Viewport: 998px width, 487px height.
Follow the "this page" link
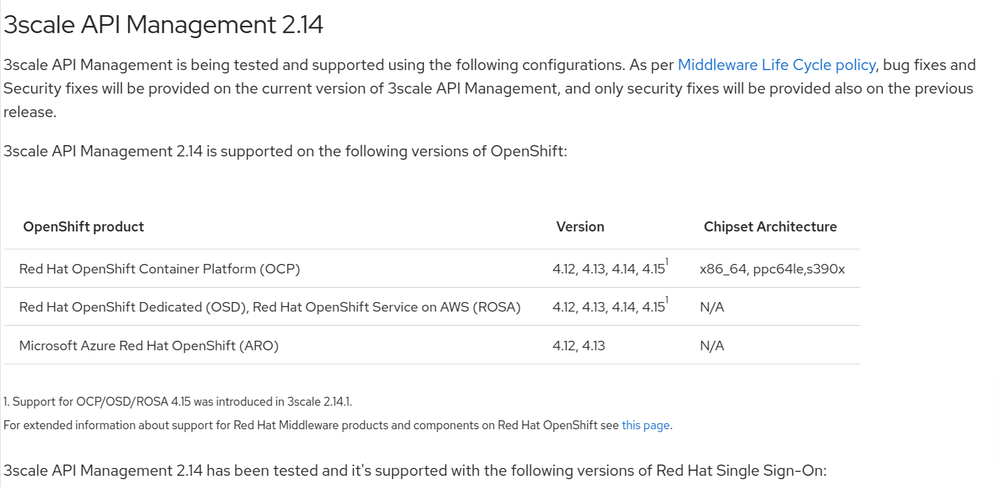point(645,425)
